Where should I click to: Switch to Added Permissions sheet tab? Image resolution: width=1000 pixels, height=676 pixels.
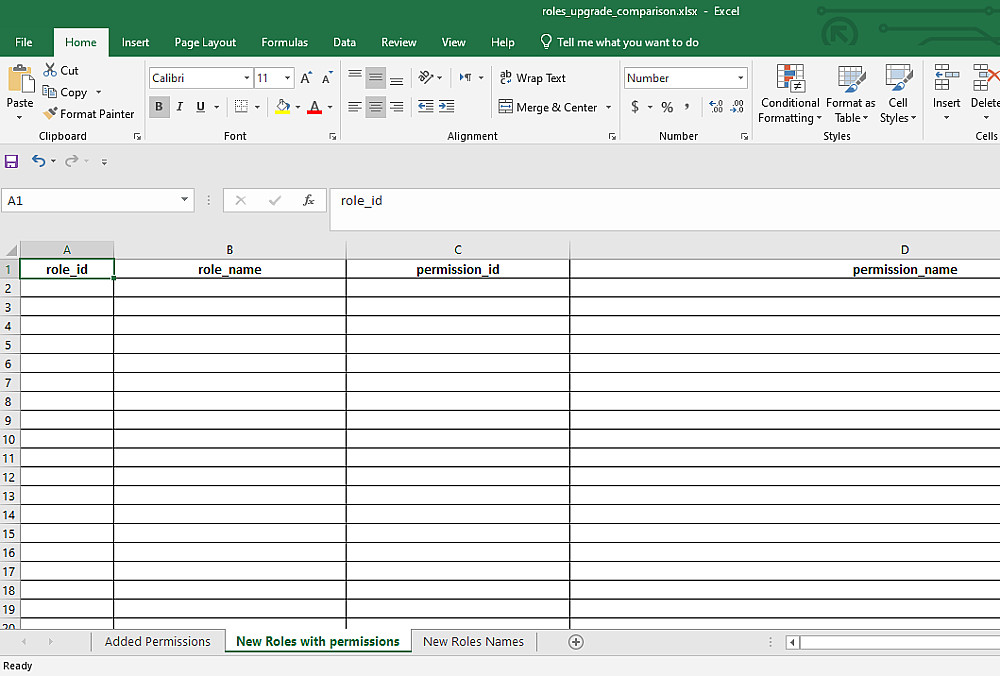157,642
